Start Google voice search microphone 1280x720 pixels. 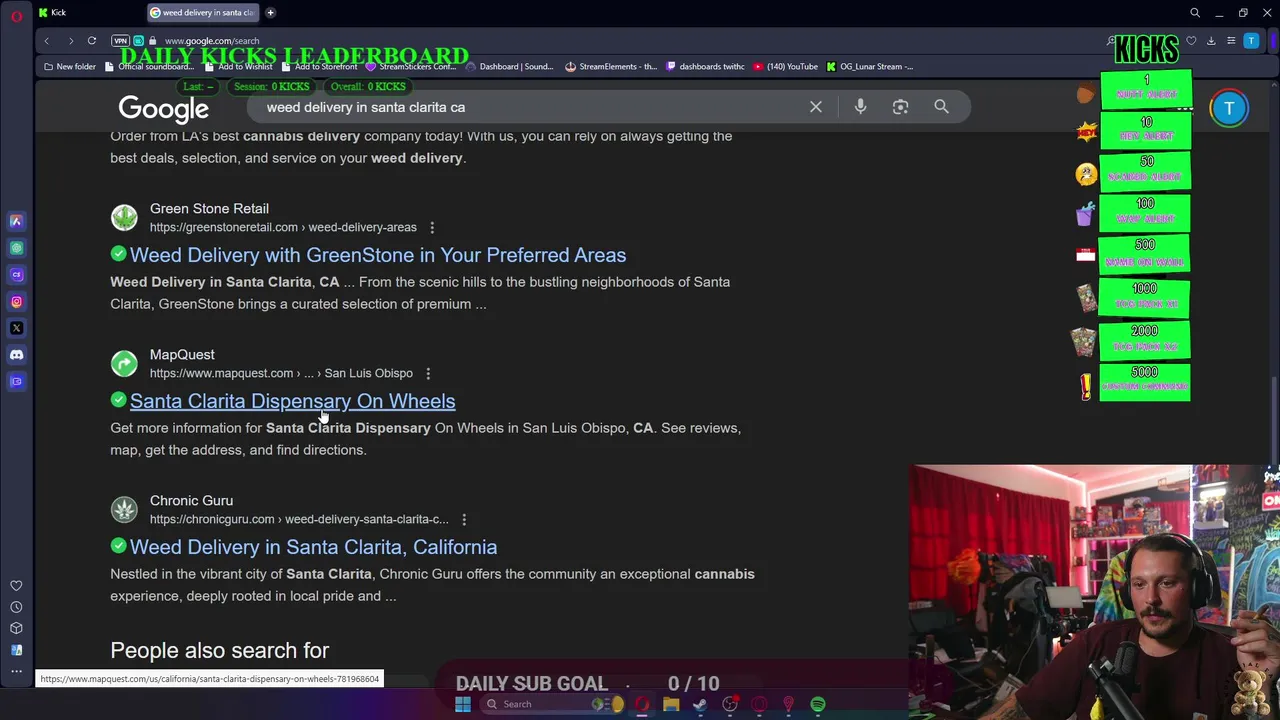[860, 107]
